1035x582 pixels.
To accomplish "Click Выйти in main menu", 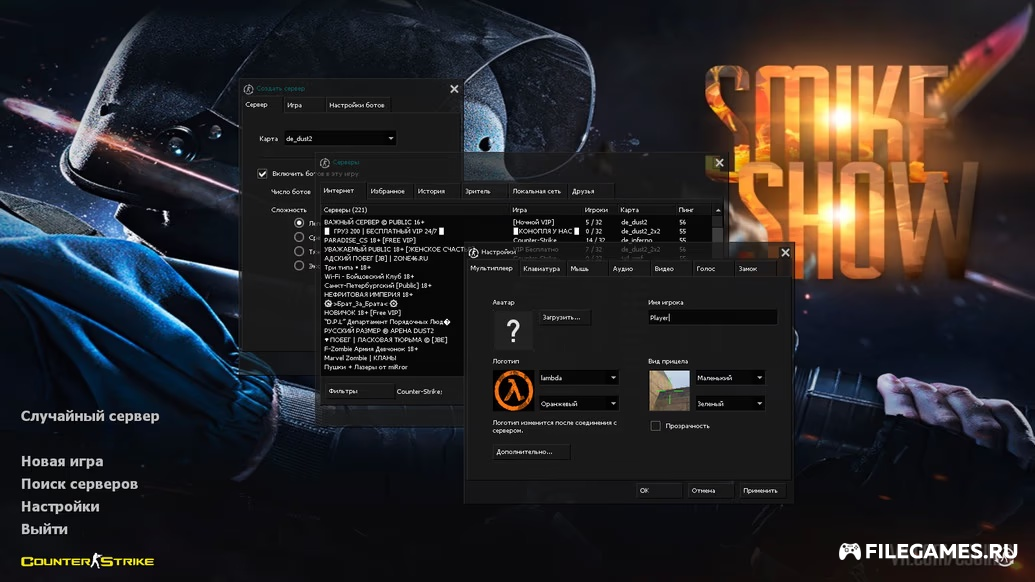I will tap(44, 529).
